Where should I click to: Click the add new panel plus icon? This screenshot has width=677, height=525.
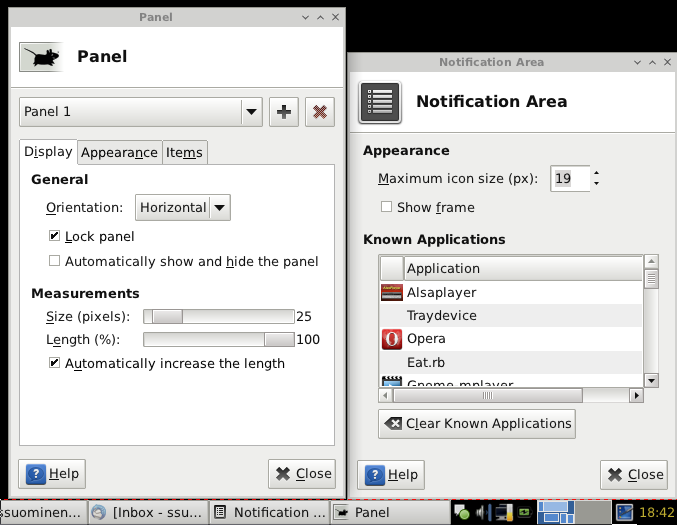[284, 112]
